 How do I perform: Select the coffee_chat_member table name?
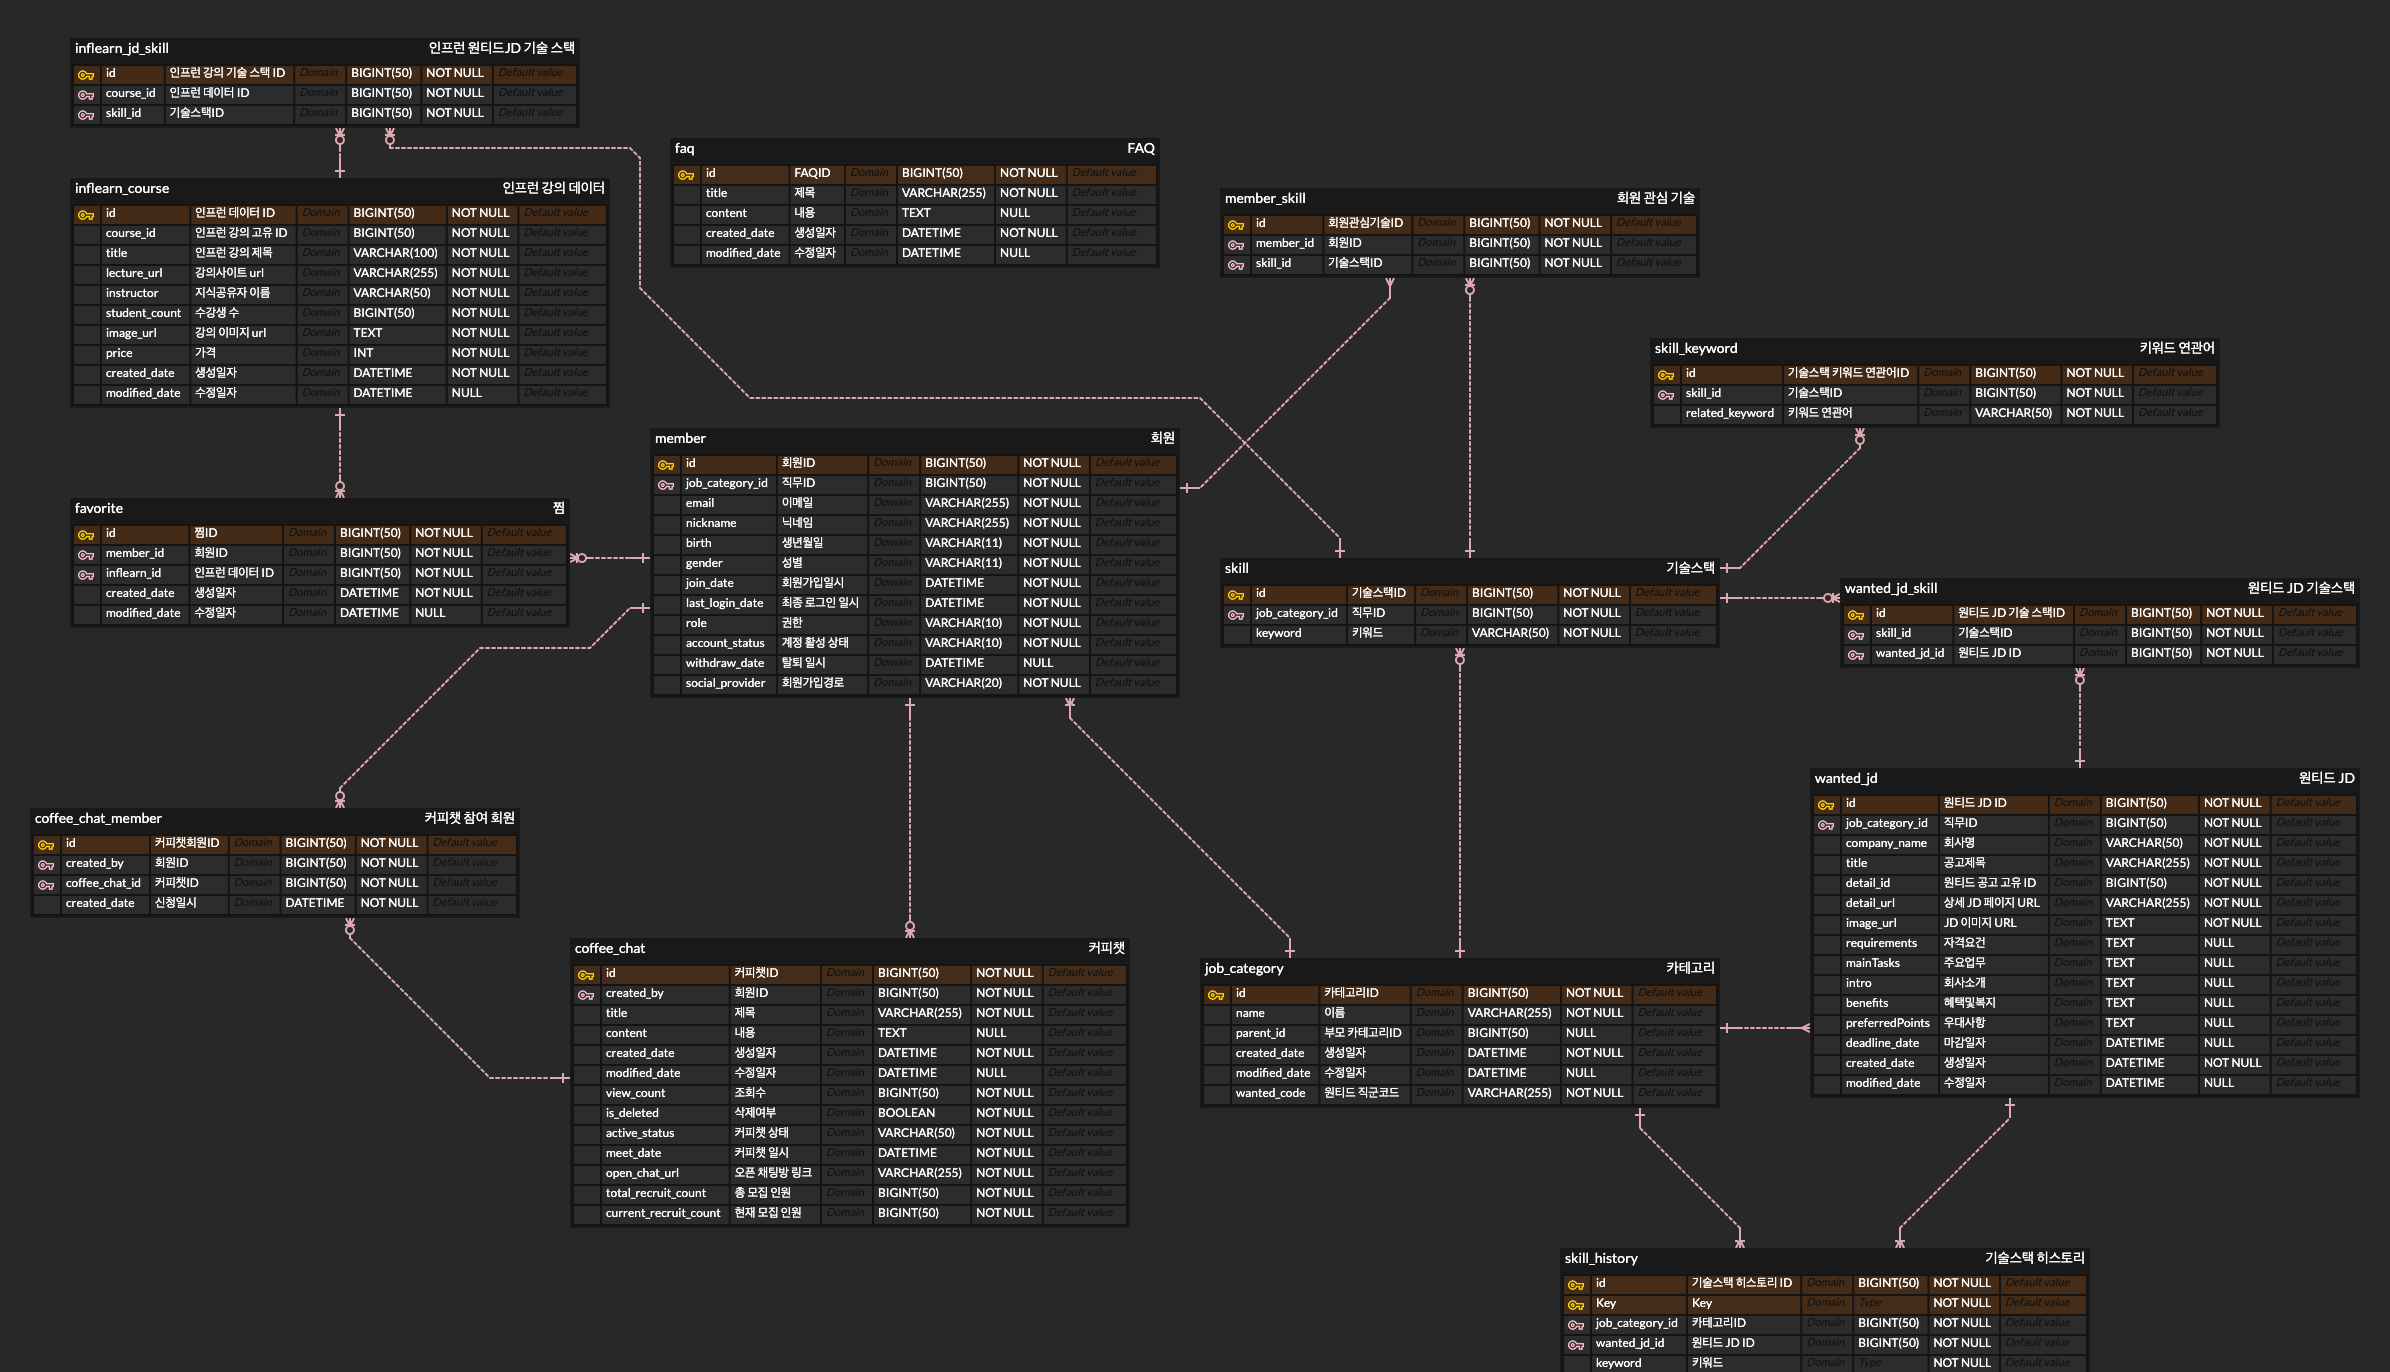[x=98, y=818]
